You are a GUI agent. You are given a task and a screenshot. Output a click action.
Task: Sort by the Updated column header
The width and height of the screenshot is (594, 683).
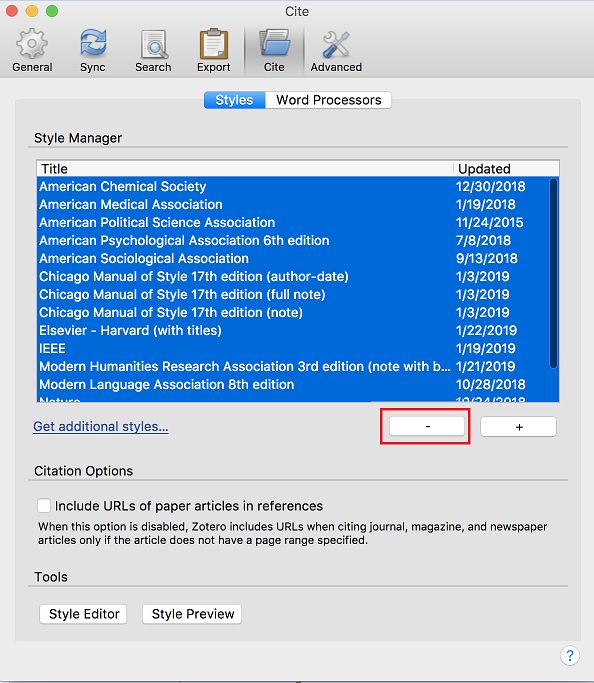506,169
